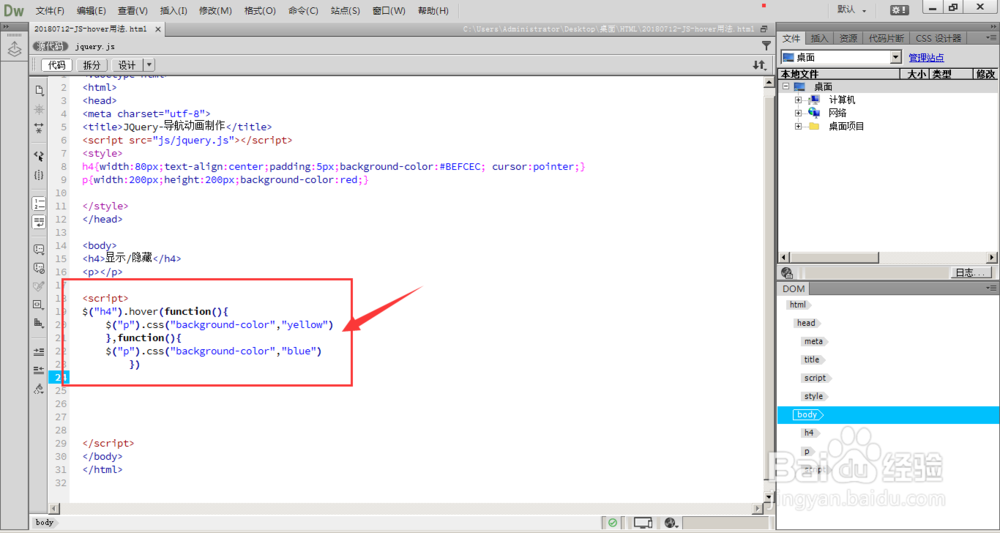Click the Files panel horizontal scrollbar right arrow
The height and width of the screenshot is (533, 1000).
(x=992, y=258)
